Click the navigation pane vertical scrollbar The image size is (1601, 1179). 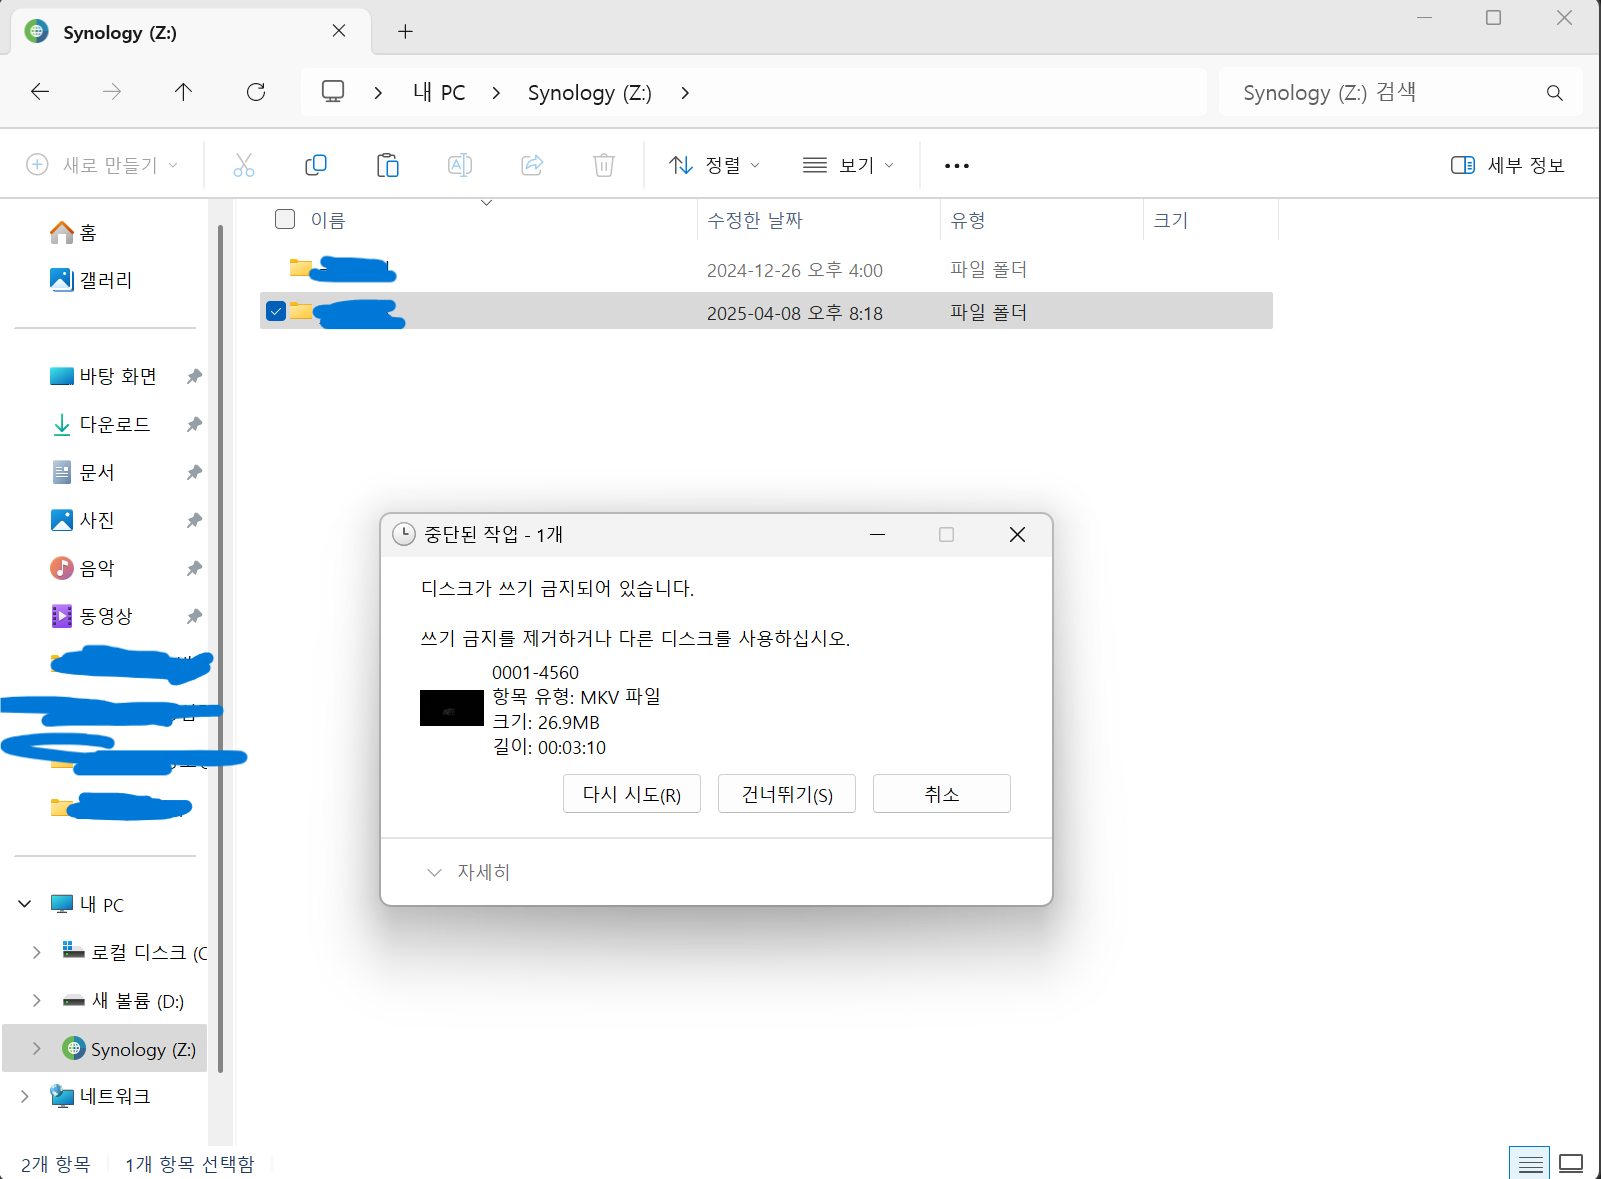coord(220,650)
